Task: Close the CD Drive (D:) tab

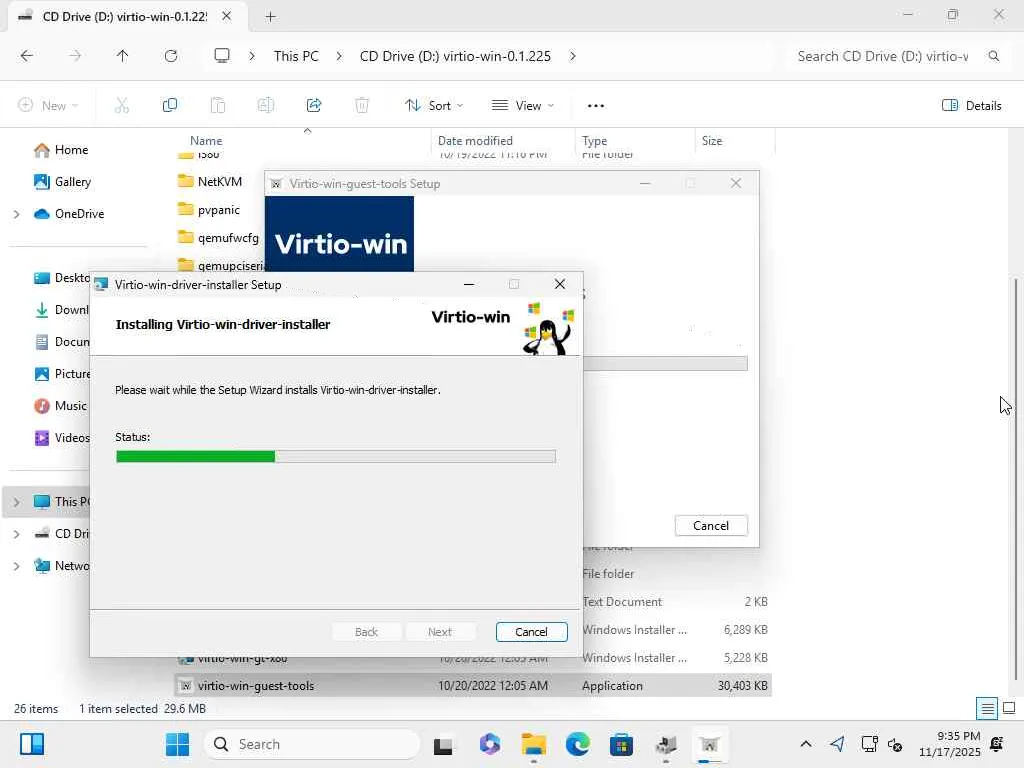Action: click(227, 16)
